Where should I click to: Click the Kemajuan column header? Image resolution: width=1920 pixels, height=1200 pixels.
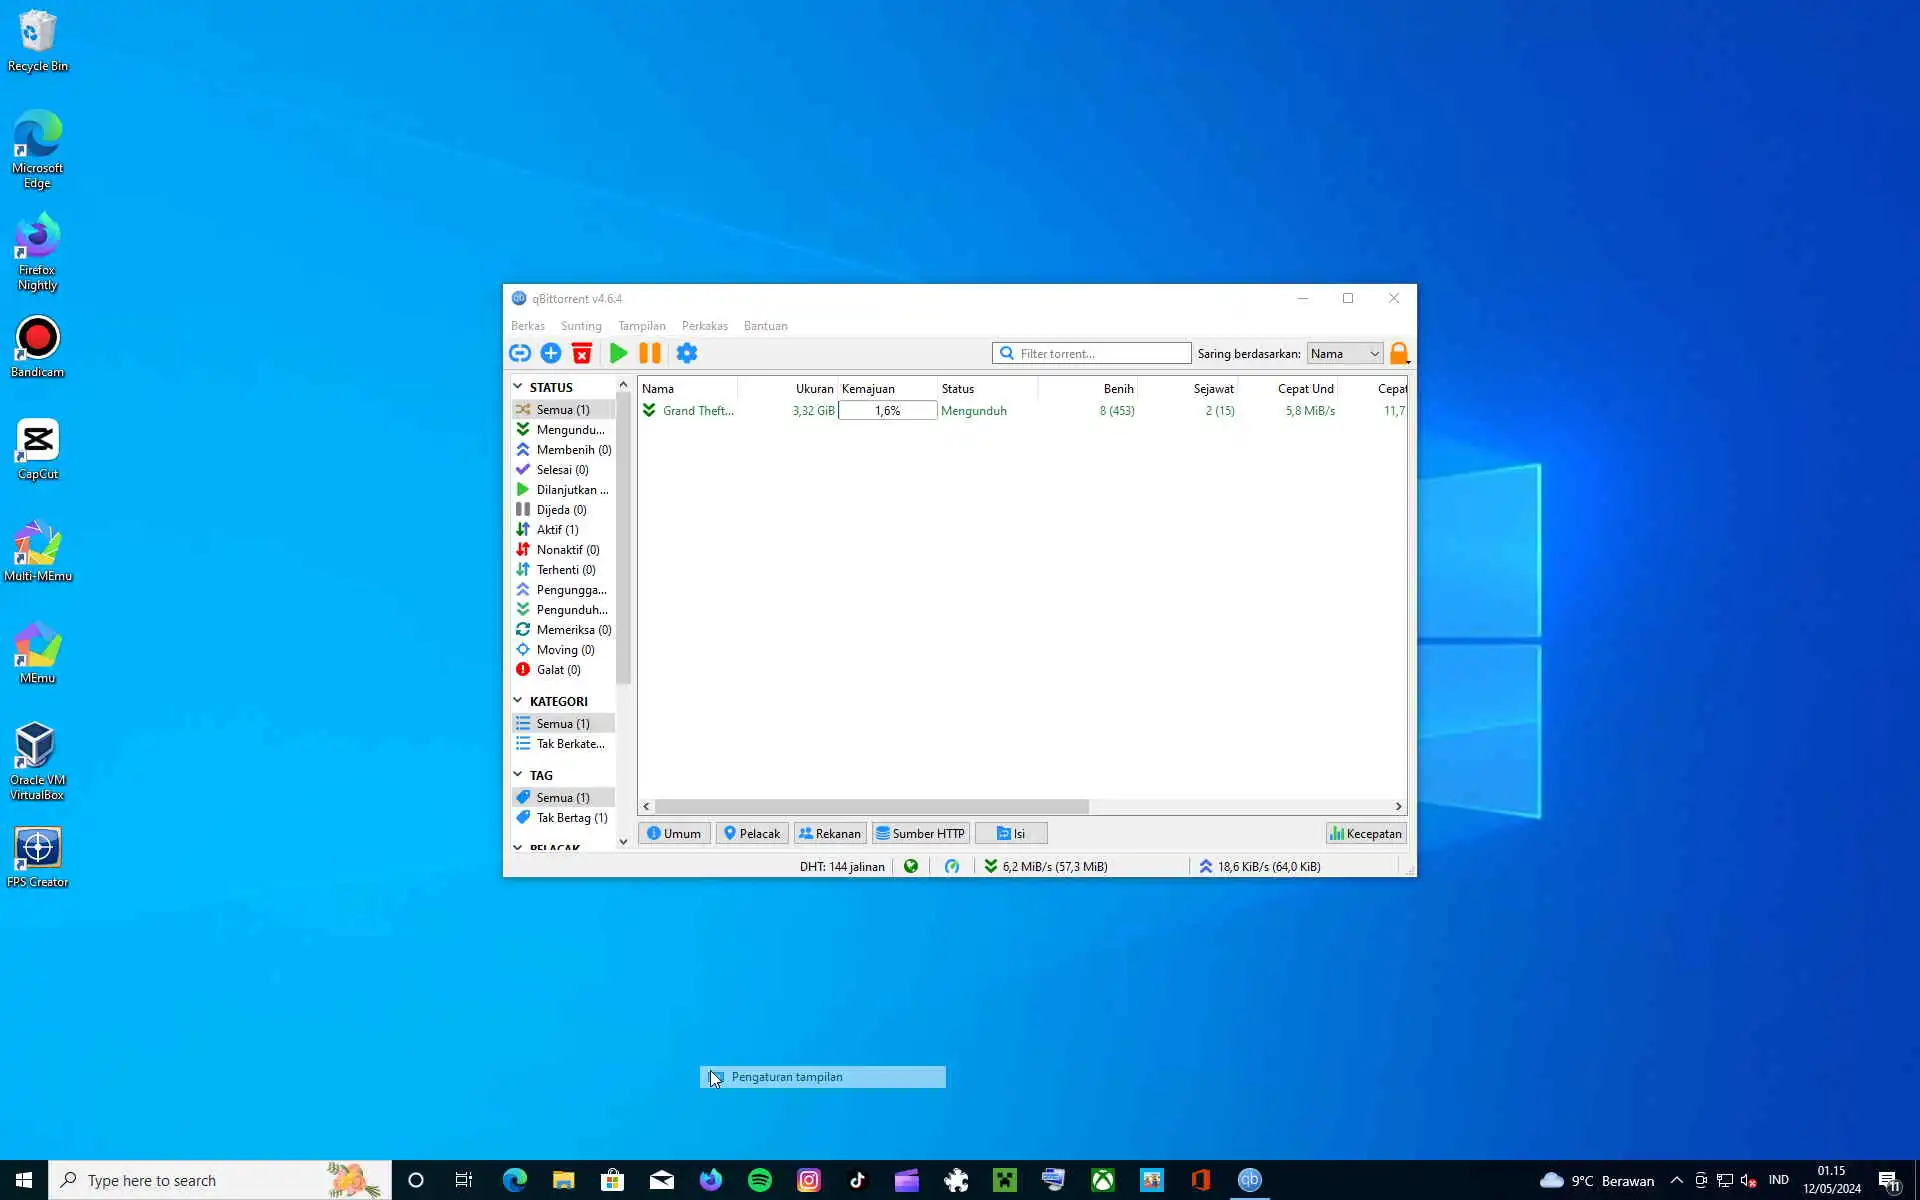pyautogui.click(x=868, y=388)
